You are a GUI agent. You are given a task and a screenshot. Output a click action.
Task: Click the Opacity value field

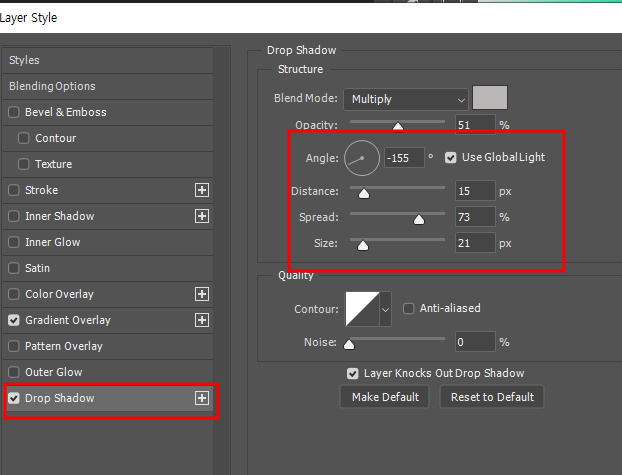coord(475,125)
